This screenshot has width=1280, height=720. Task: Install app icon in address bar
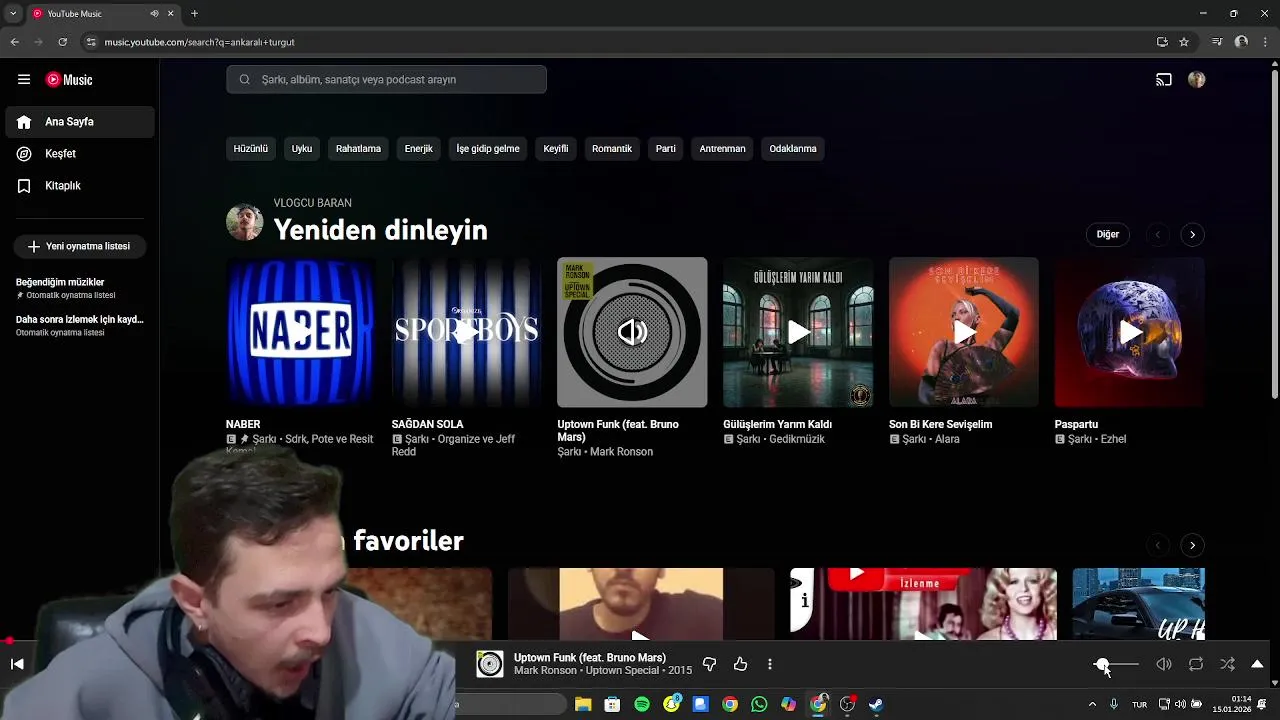coord(1162,42)
